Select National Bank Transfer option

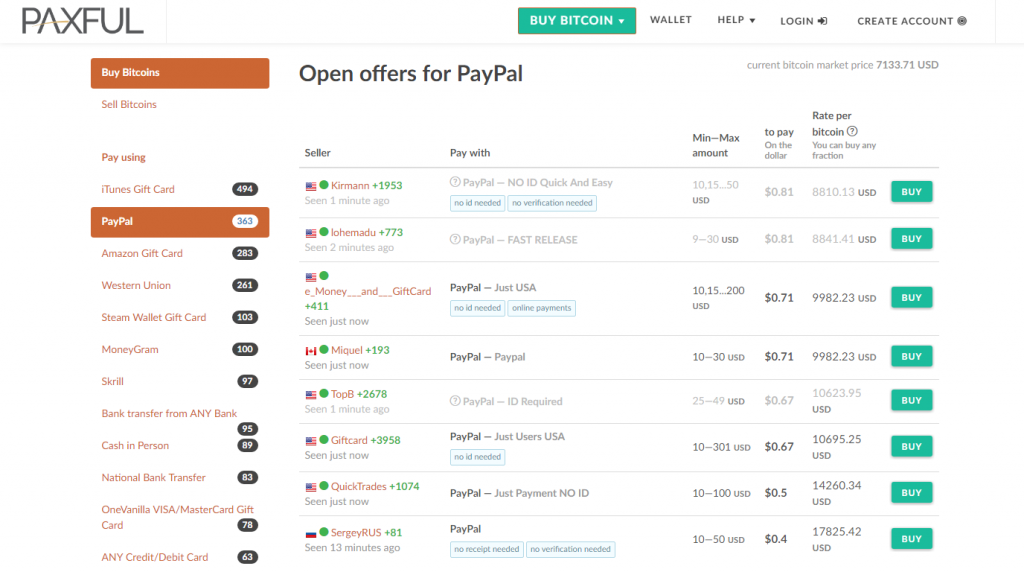[153, 477]
